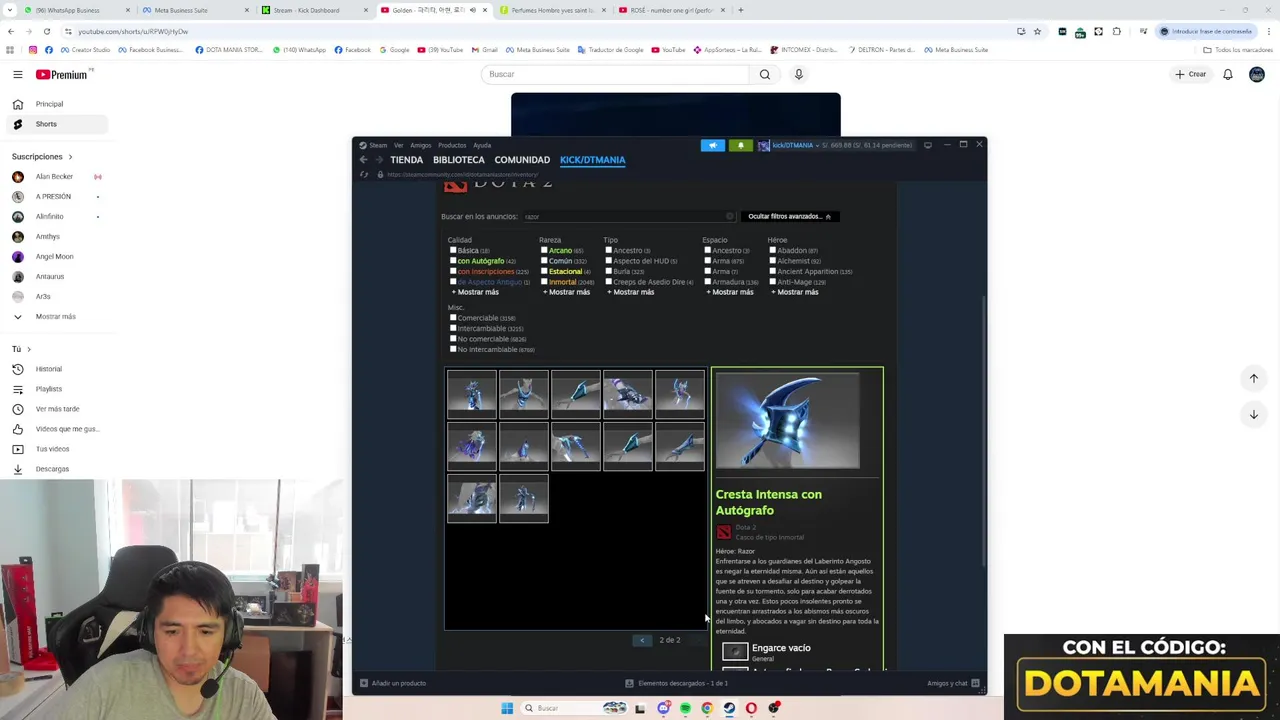Open the 'Amigos' menu in Steam

point(421,145)
